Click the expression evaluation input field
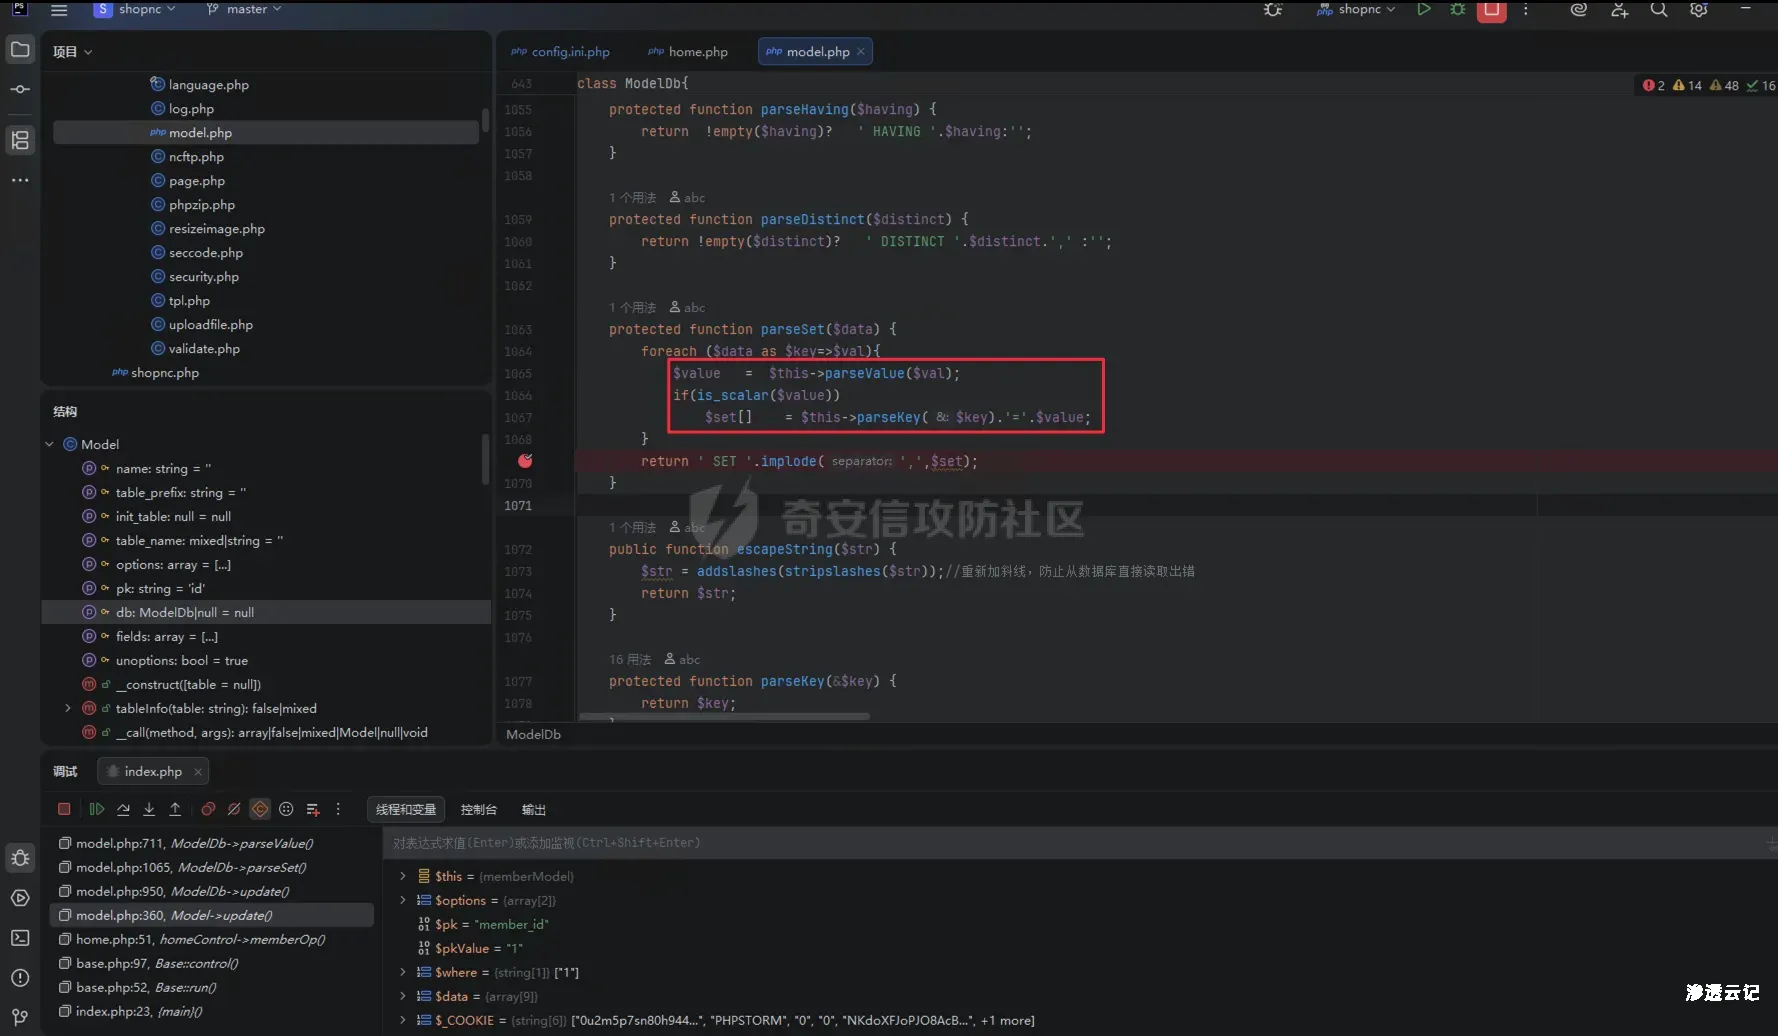 click(x=1000, y=843)
